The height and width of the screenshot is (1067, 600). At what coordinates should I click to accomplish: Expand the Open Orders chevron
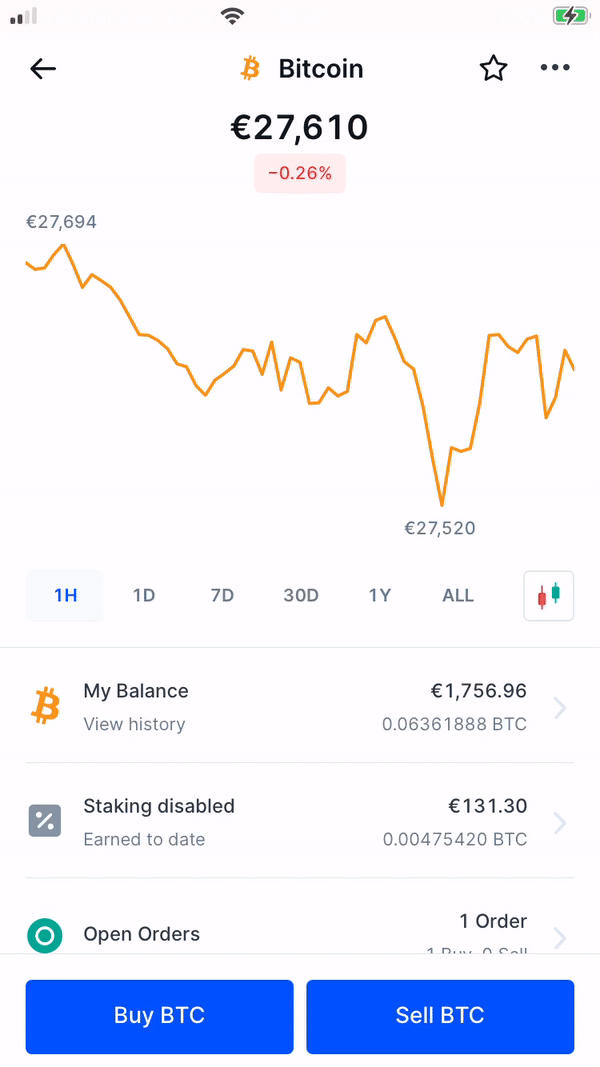point(560,938)
